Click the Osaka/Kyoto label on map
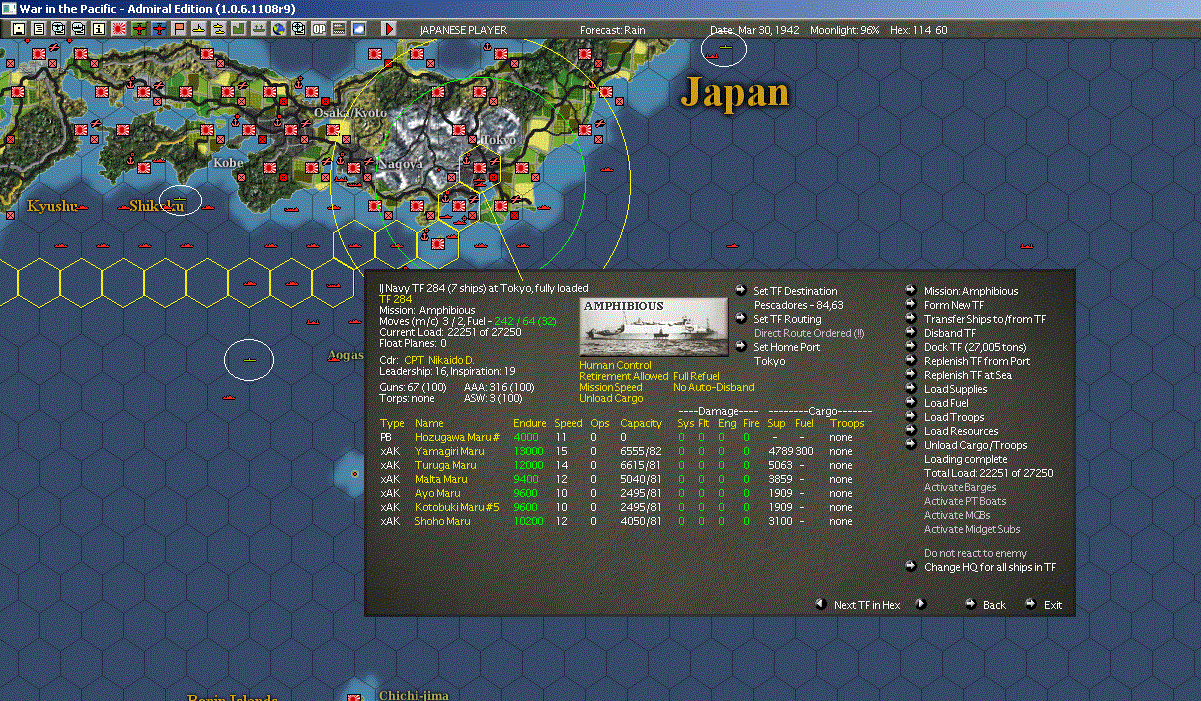Screen dimensions: 1201x701 pos(350,113)
